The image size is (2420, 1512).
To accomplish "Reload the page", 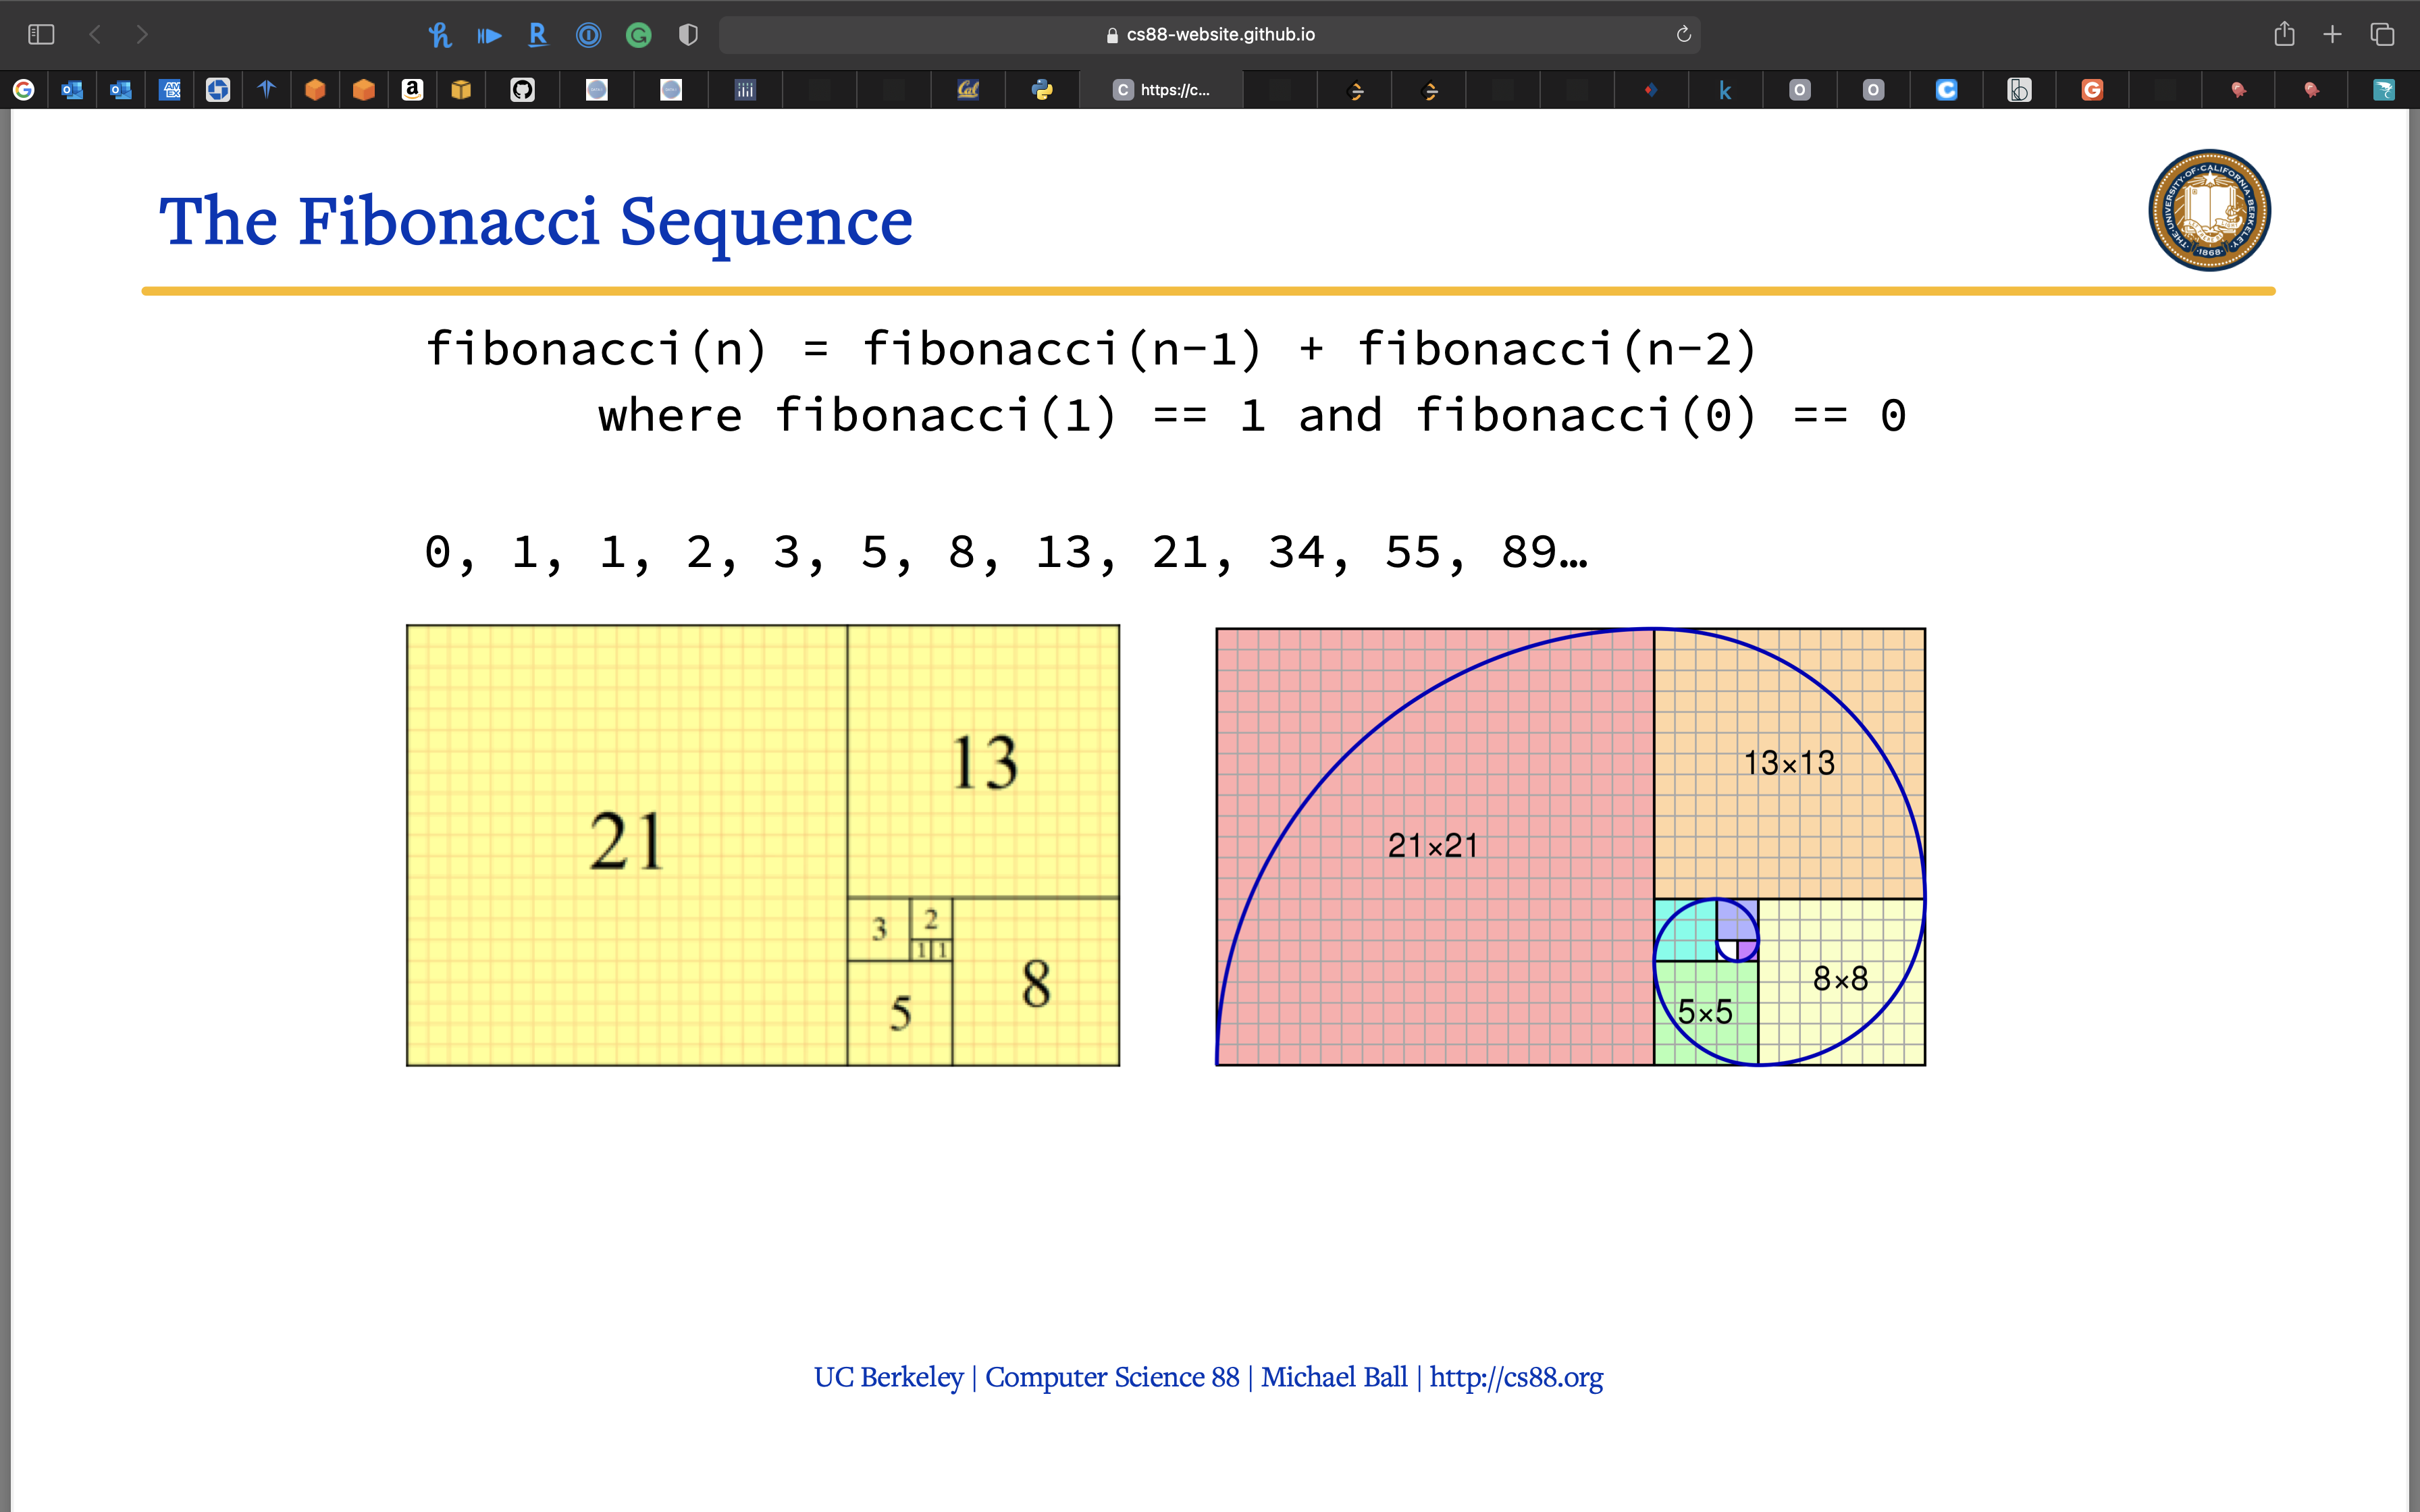I will coord(1683,35).
